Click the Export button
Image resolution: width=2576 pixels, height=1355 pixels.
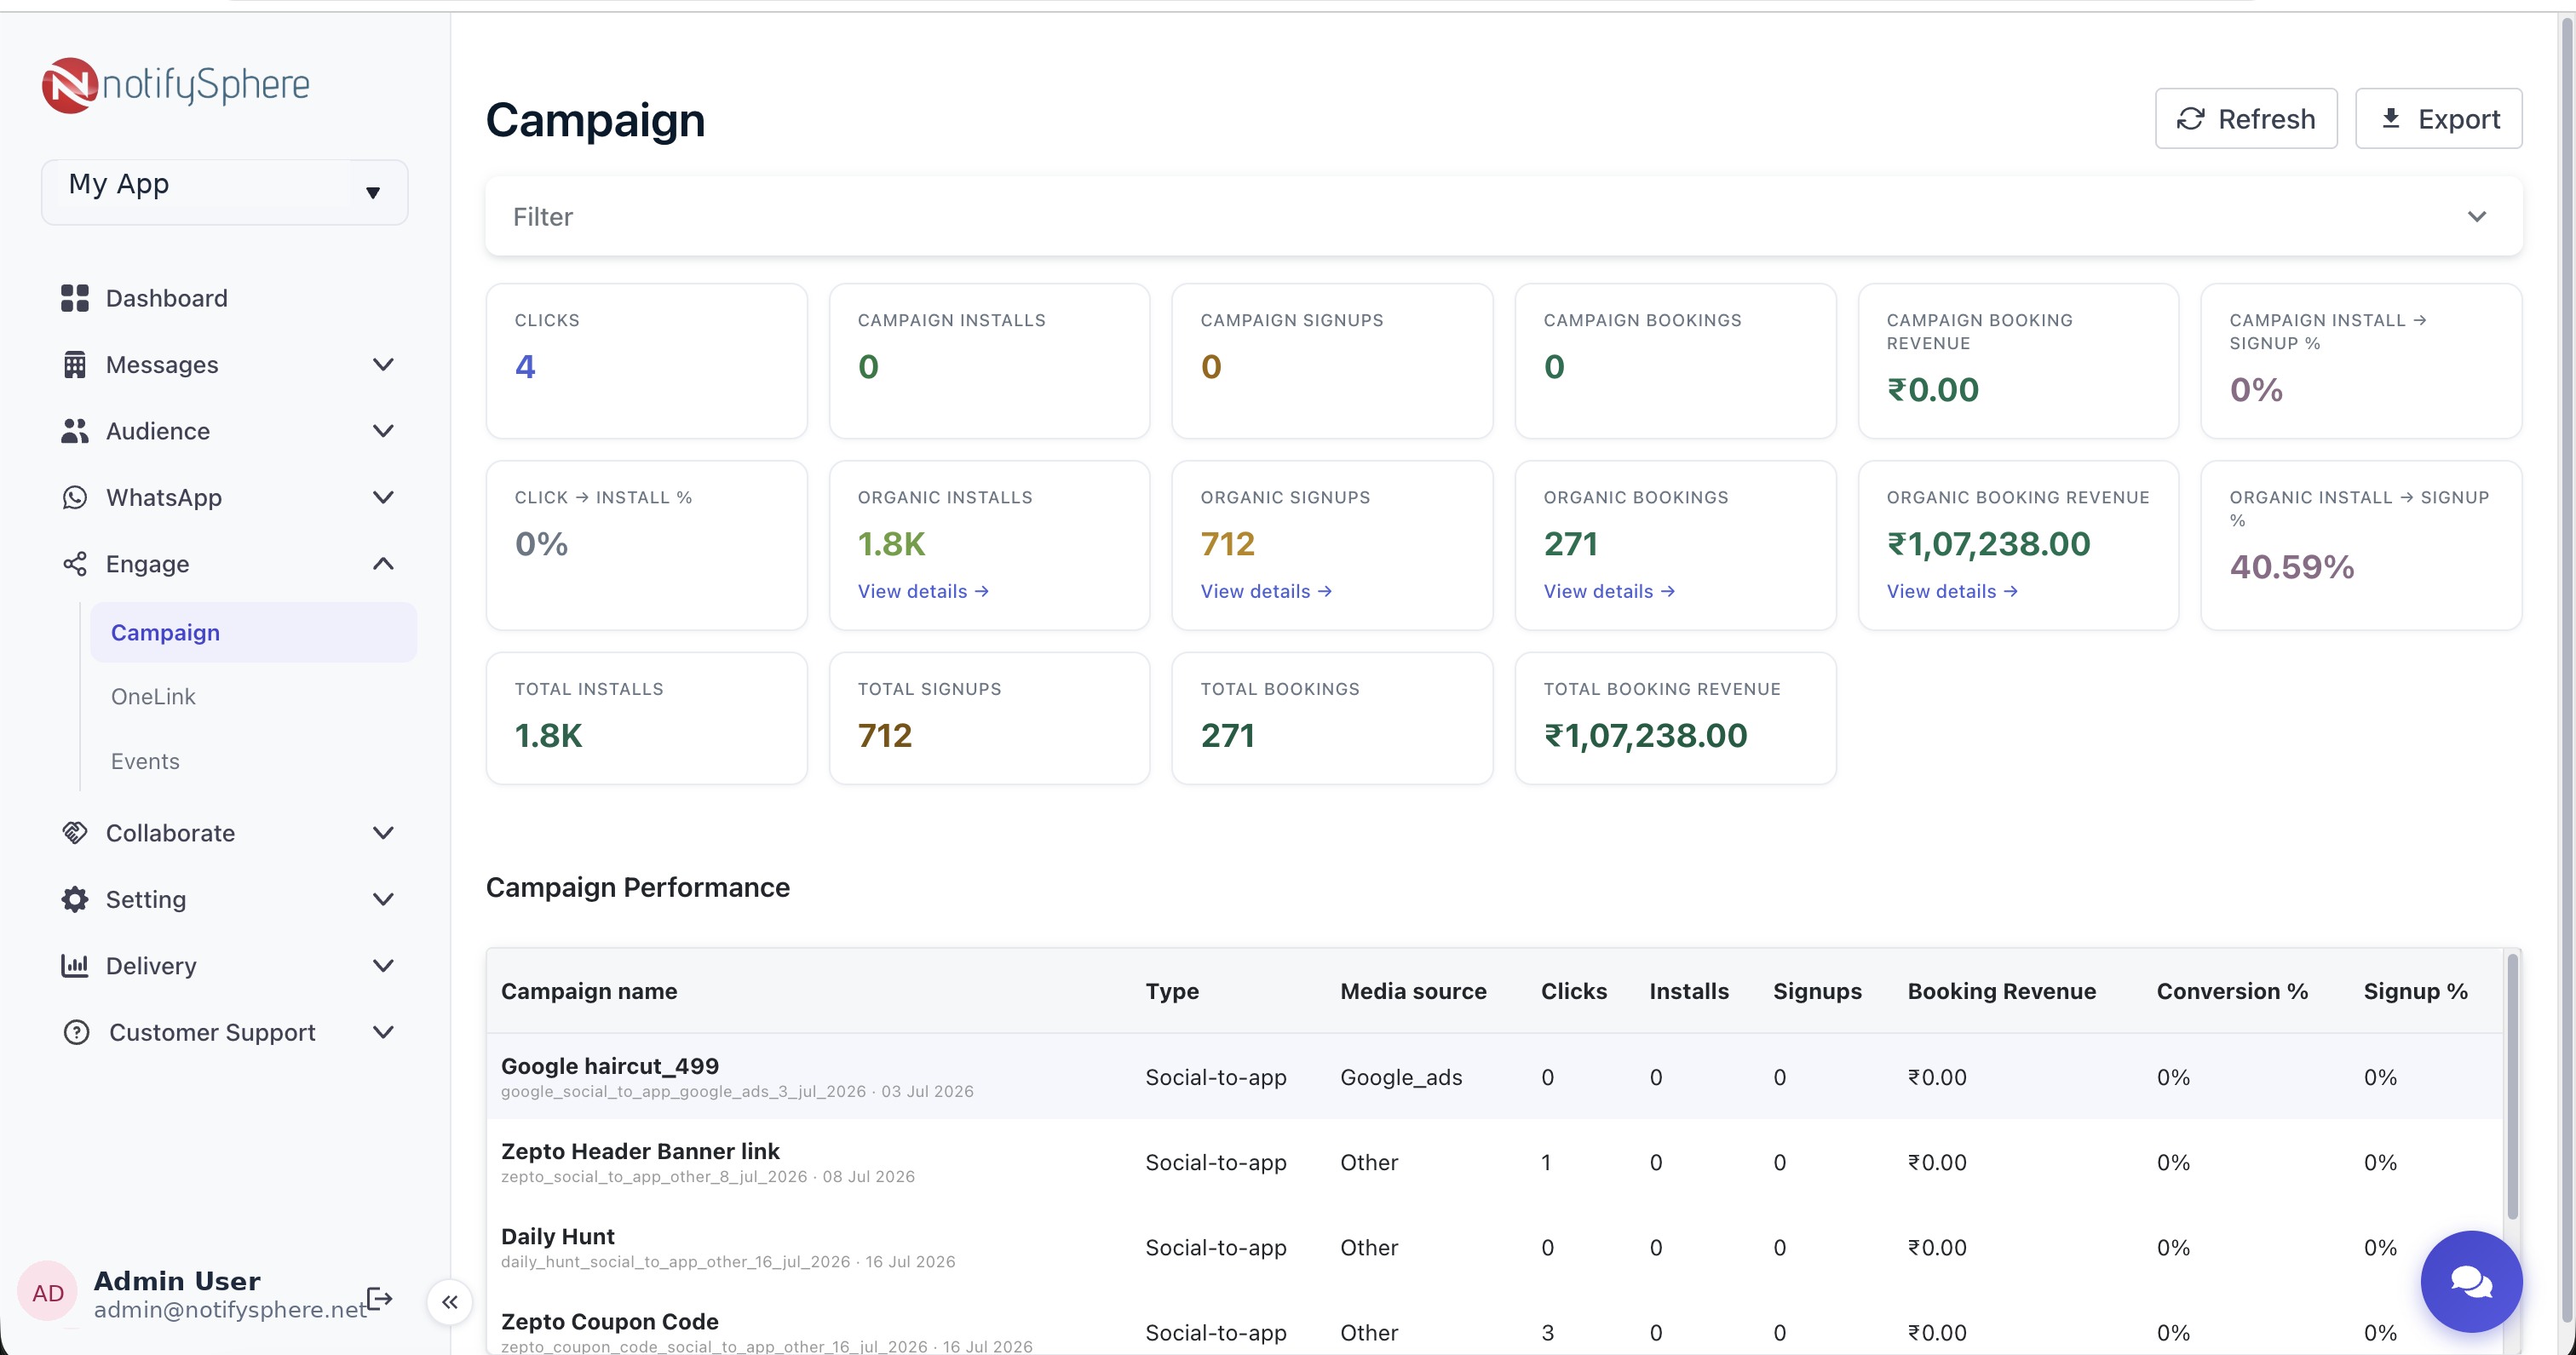coord(2438,119)
